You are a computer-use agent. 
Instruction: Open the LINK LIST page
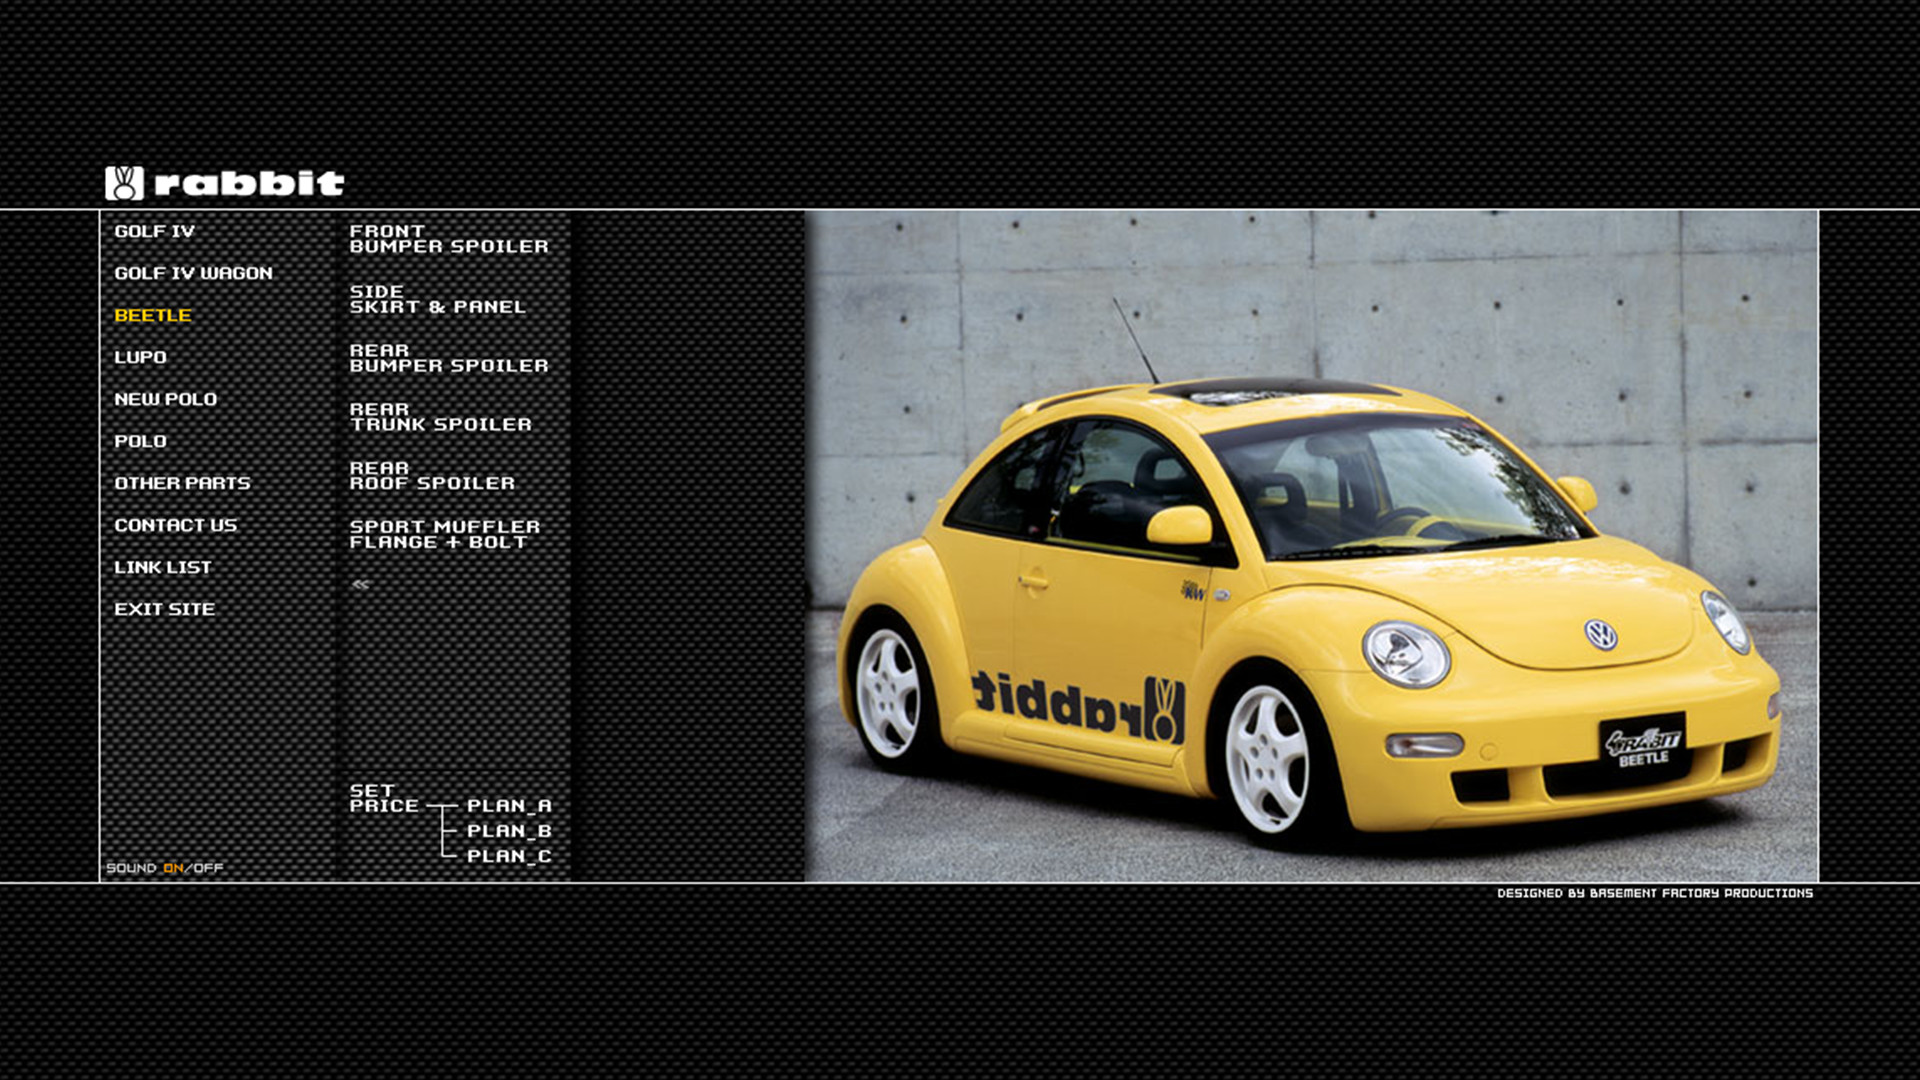pos(163,567)
